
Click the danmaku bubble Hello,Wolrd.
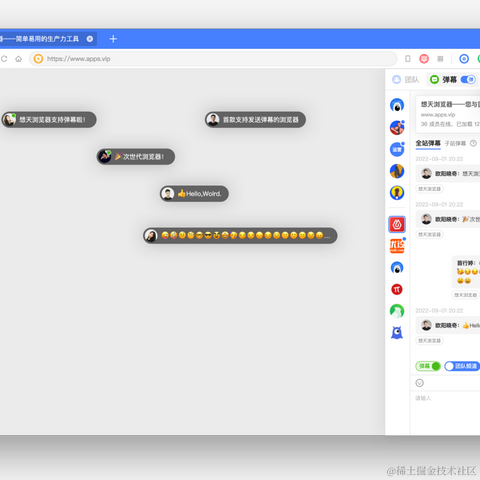194,194
